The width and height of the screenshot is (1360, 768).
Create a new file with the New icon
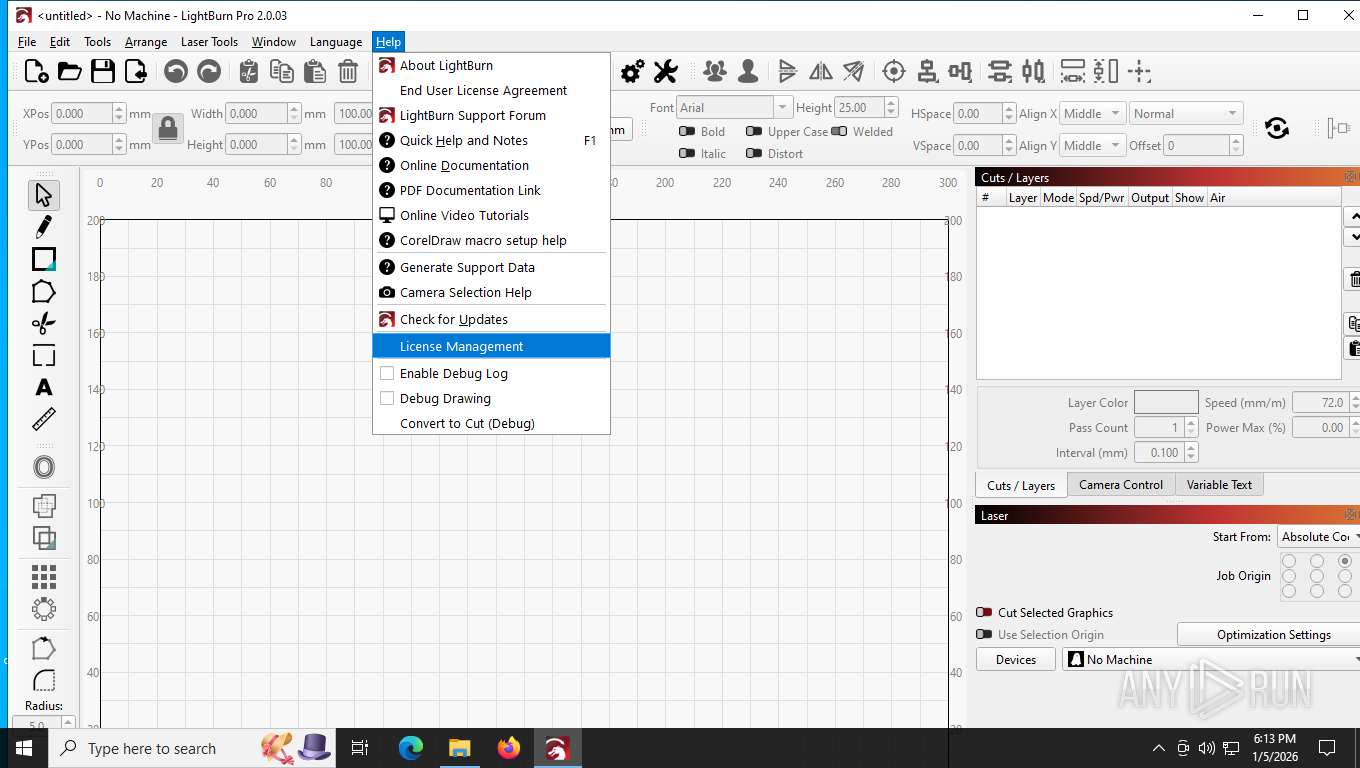tap(36, 71)
